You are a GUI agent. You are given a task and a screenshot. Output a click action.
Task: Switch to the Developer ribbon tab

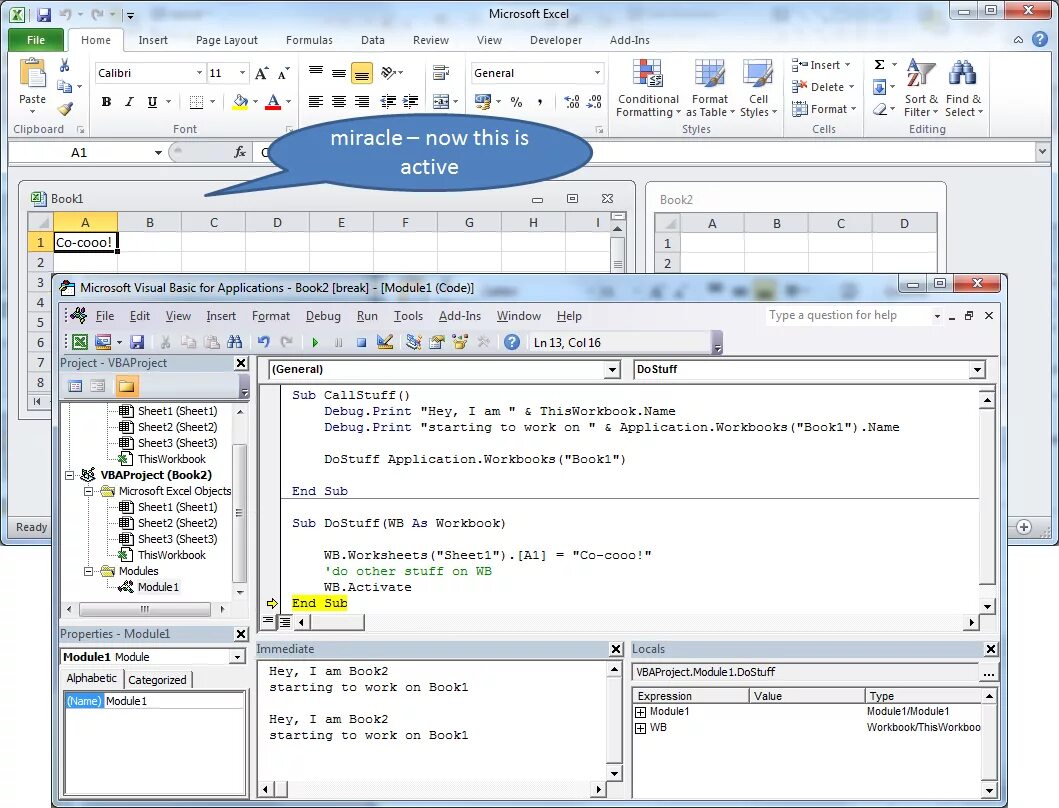[x=556, y=40]
